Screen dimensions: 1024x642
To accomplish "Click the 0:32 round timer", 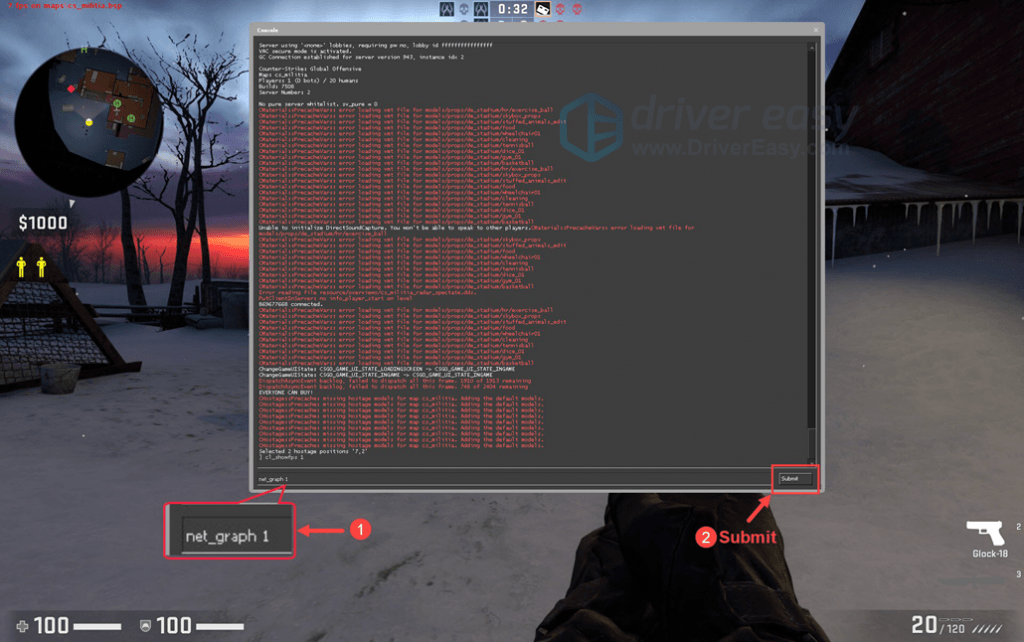I will [x=512, y=9].
